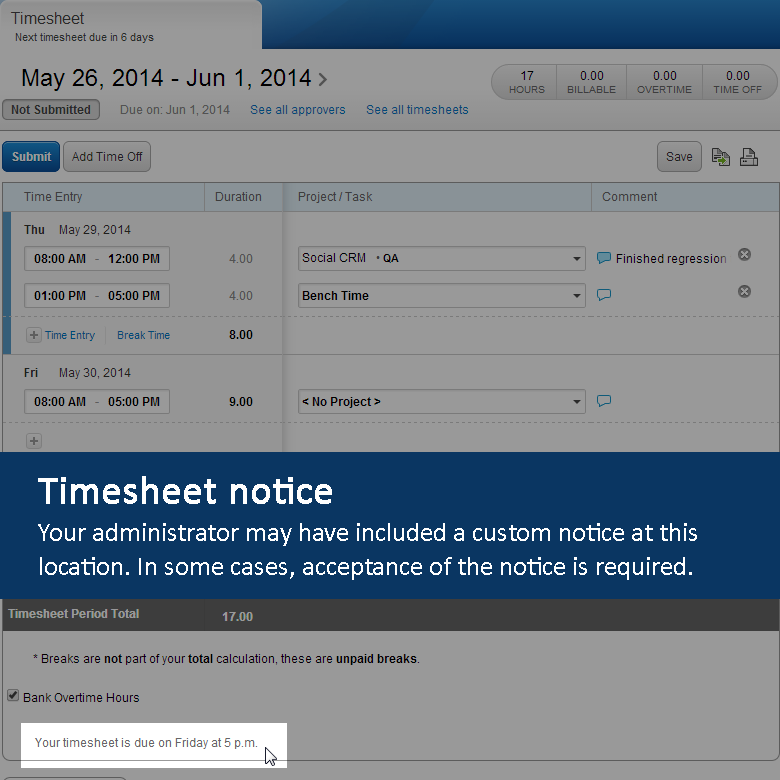This screenshot has width=780, height=780.
Task: Open the No Project dropdown
Action: [441, 401]
